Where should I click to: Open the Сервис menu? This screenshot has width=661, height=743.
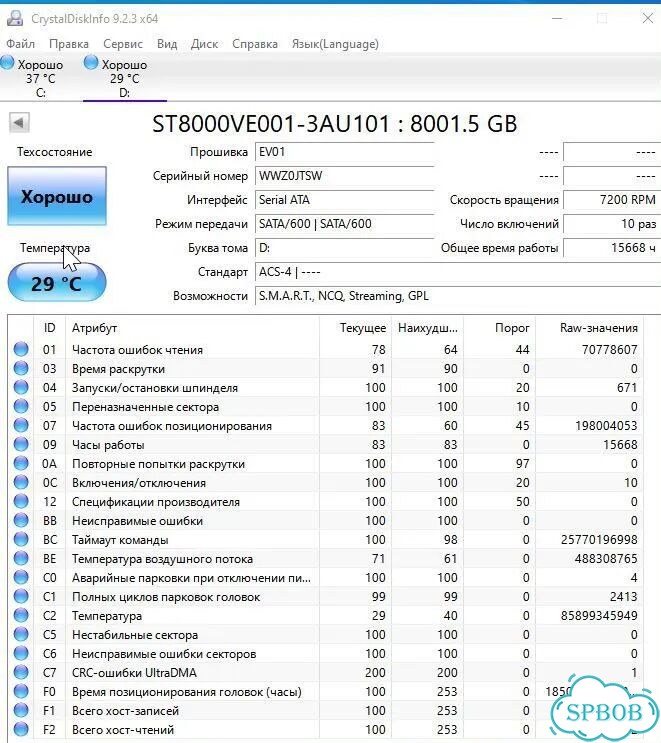123,44
